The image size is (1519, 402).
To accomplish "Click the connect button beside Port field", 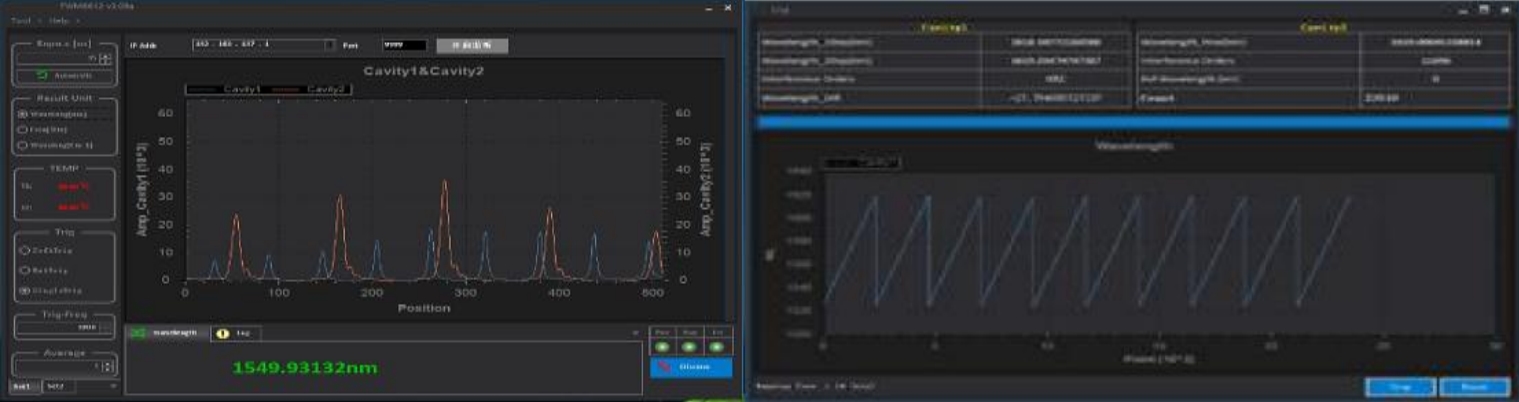I will pyautogui.click(x=472, y=45).
